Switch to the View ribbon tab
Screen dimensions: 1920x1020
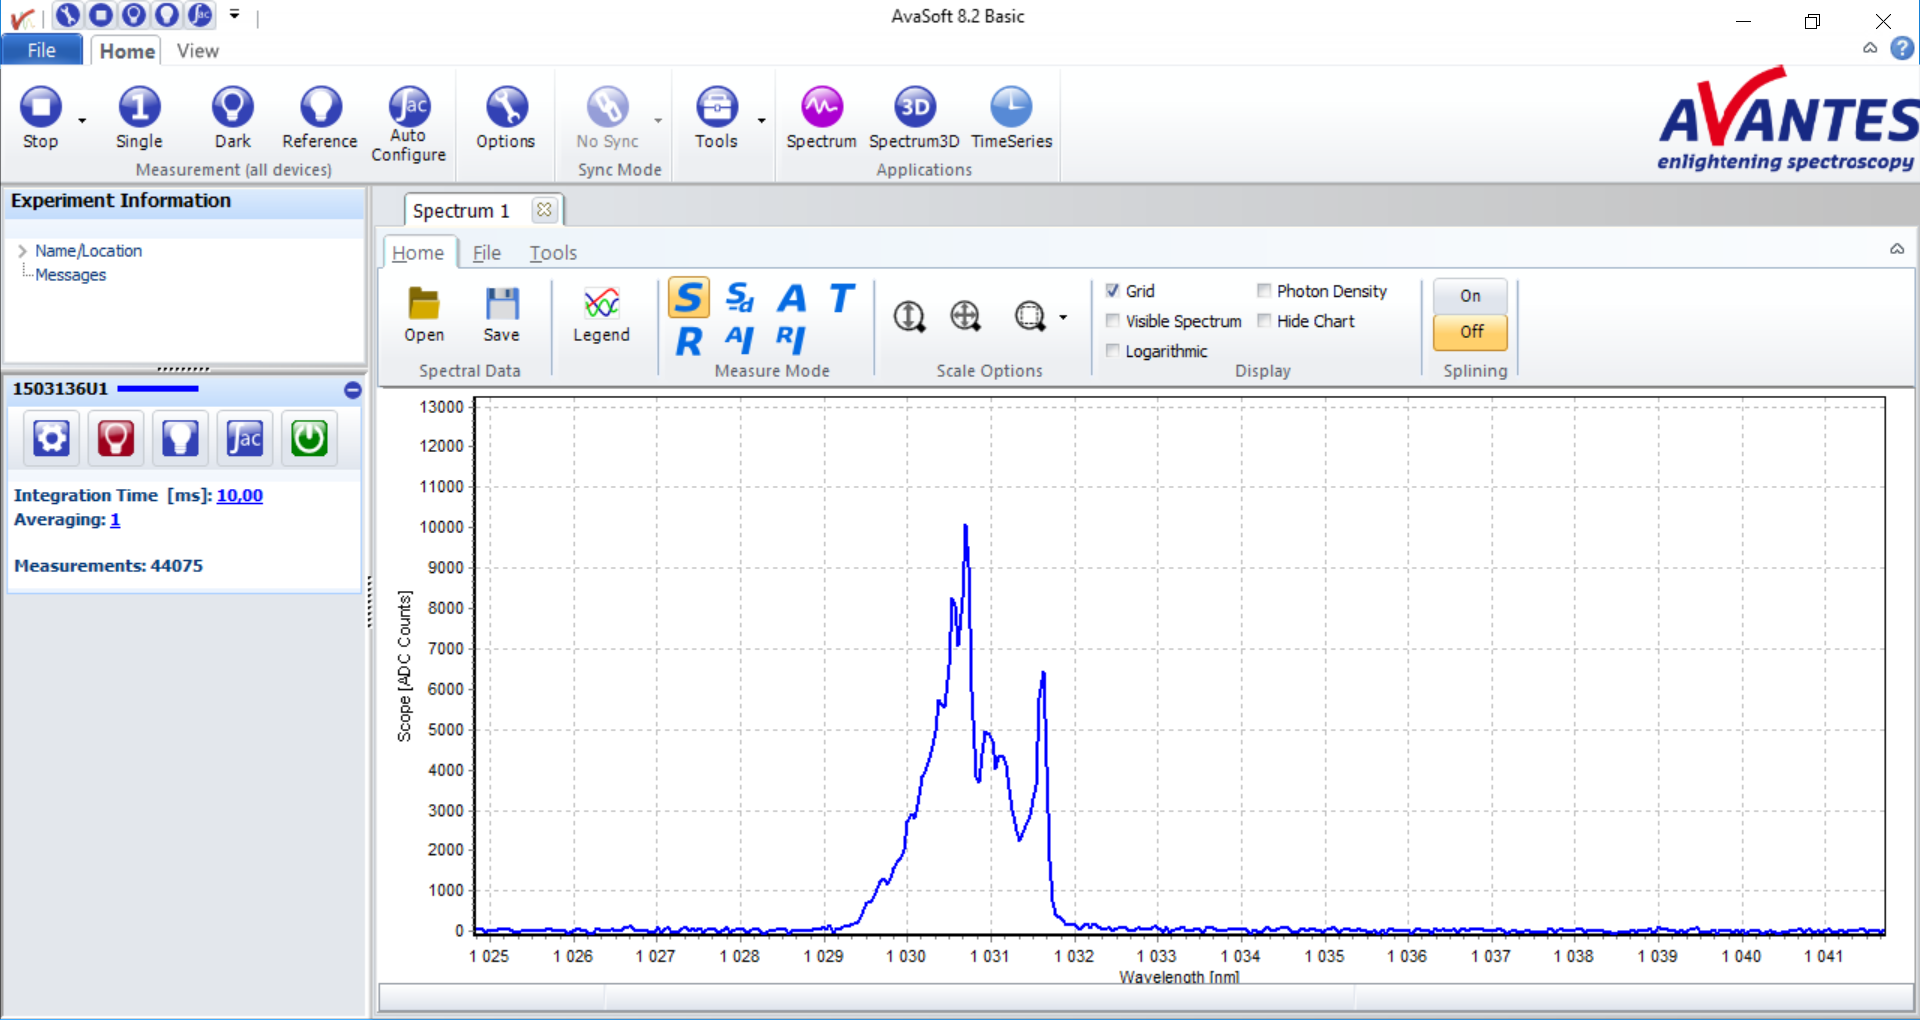[197, 51]
